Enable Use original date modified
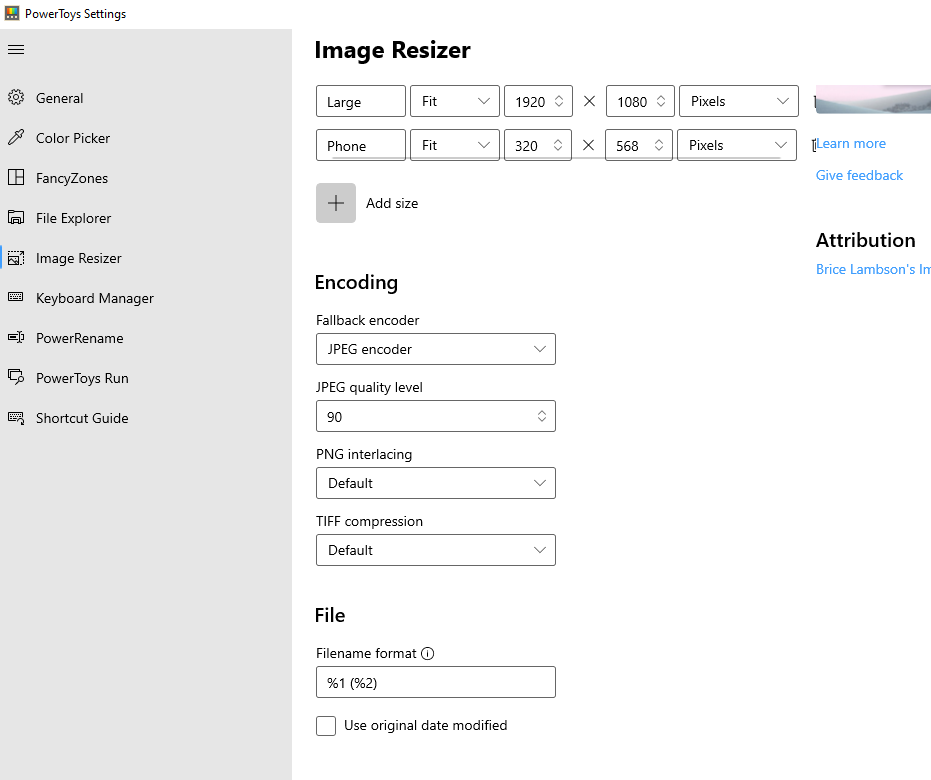The image size is (931, 780). [x=325, y=725]
